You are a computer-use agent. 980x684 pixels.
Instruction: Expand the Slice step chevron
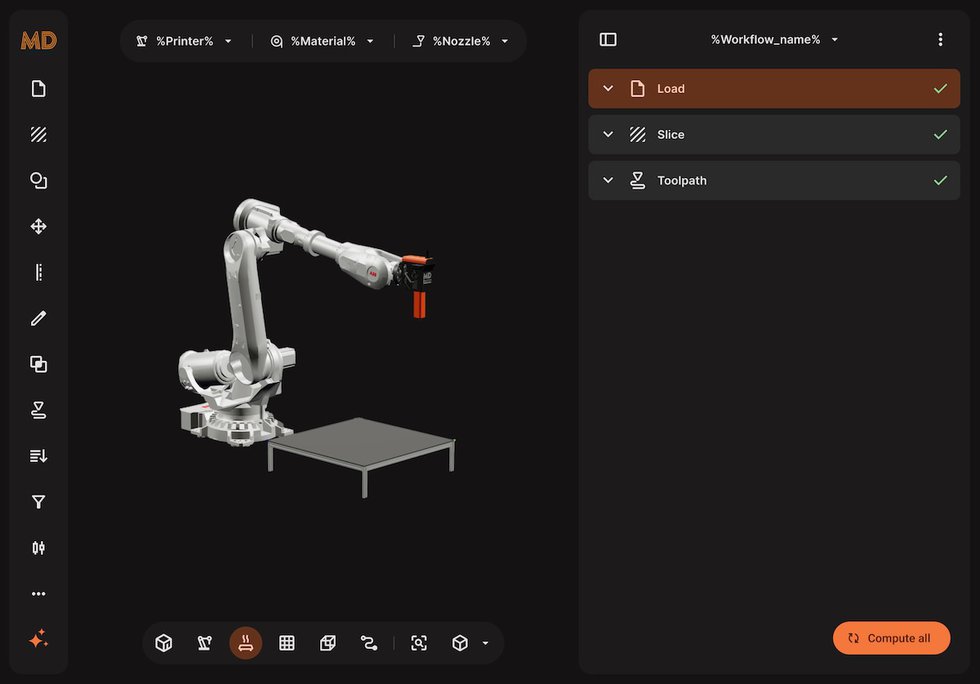click(608, 135)
